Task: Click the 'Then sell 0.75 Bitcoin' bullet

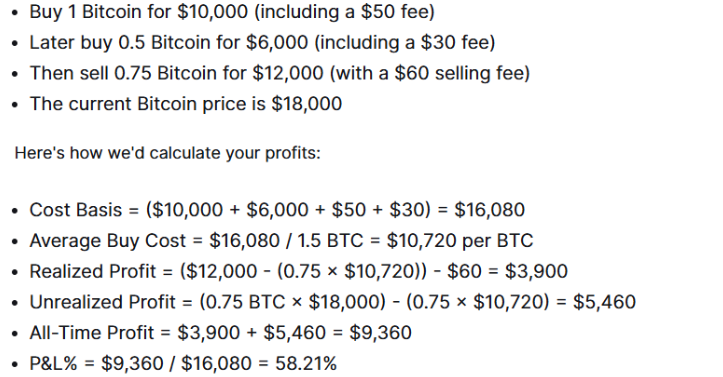Action: coord(279,73)
